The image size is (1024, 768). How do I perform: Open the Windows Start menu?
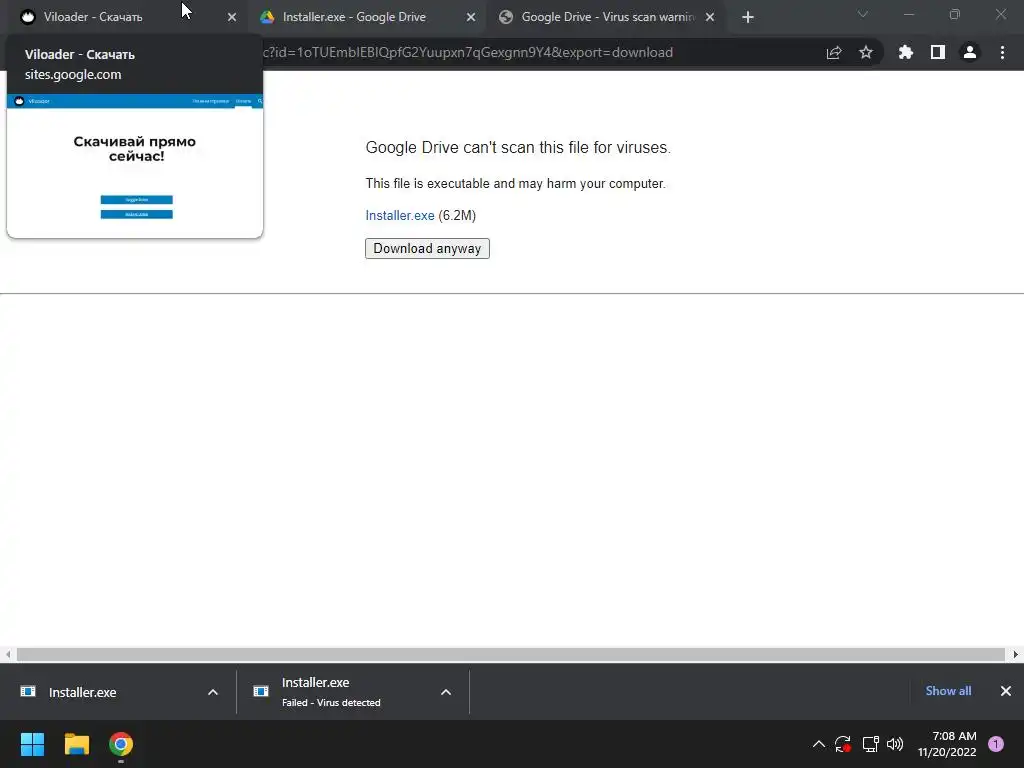pyautogui.click(x=32, y=744)
